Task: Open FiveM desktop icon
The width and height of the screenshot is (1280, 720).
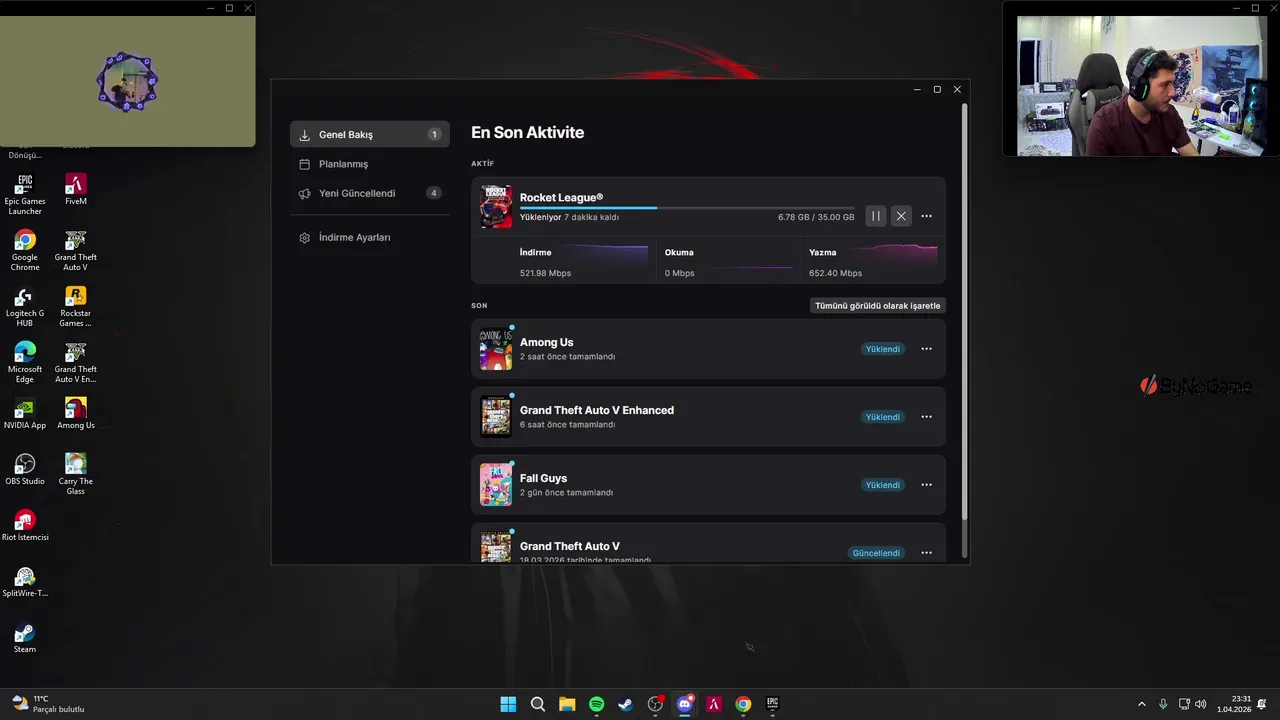Action: (x=76, y=189)
